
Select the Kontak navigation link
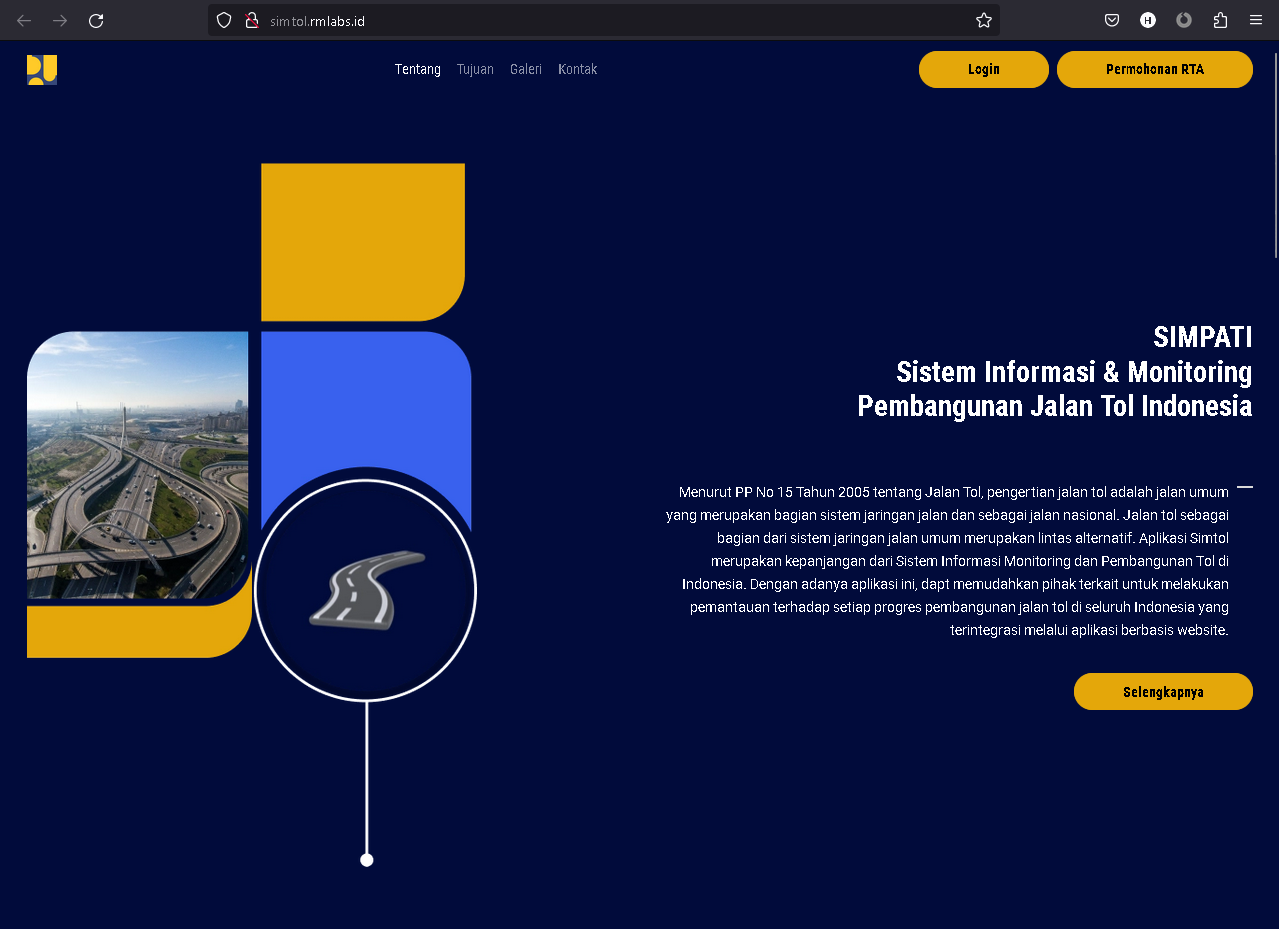click(x=577, y=69)
